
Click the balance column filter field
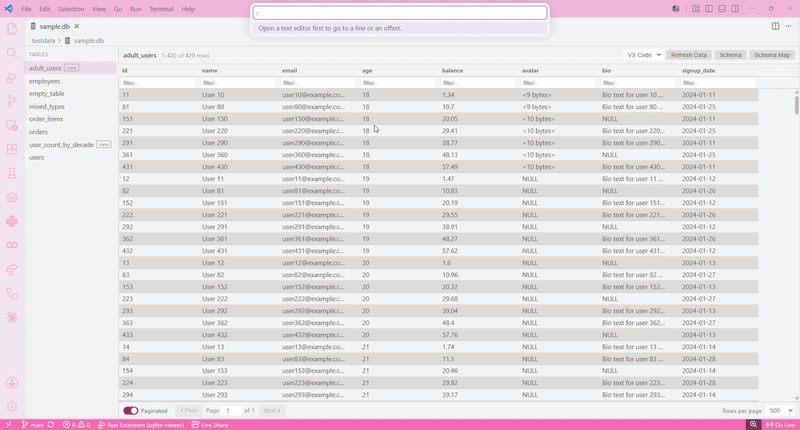tap(478, 83)
